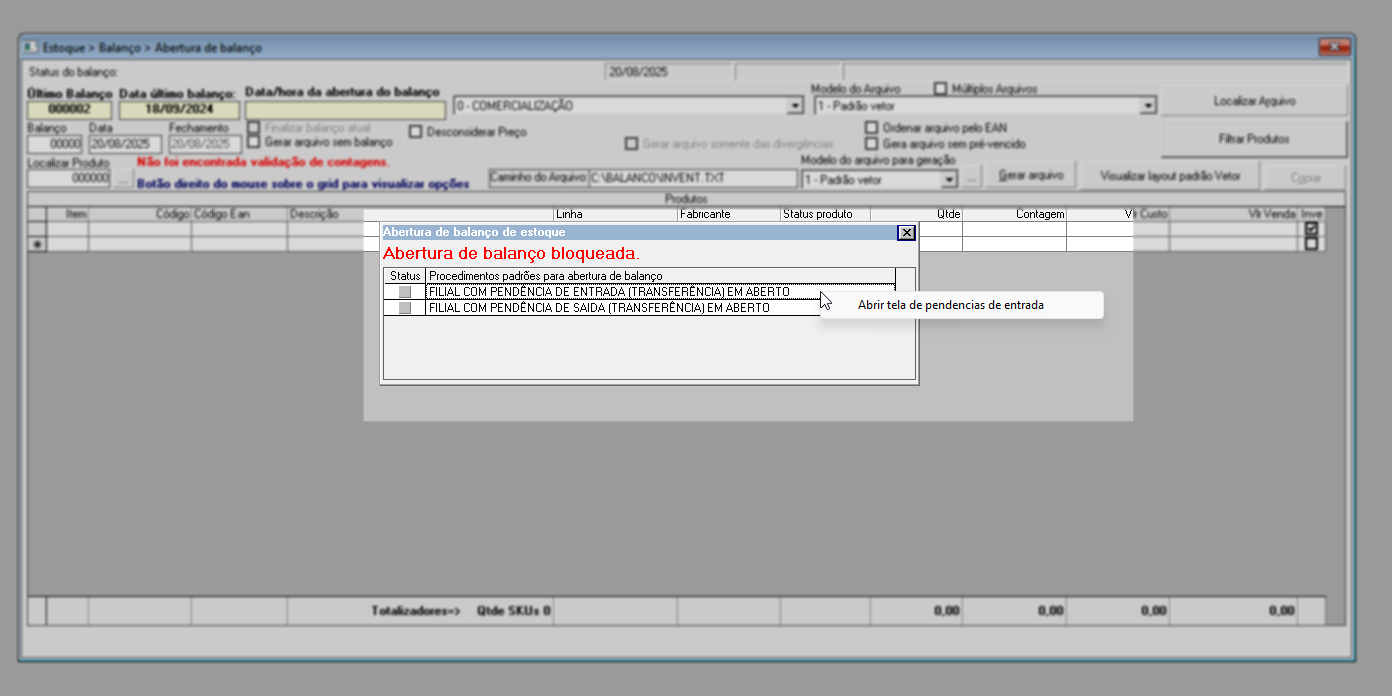Enable 'Gera arquivo sem pré-vencido' option
The width and height of the screenshot is (1392, 696).
coord(871,144)
